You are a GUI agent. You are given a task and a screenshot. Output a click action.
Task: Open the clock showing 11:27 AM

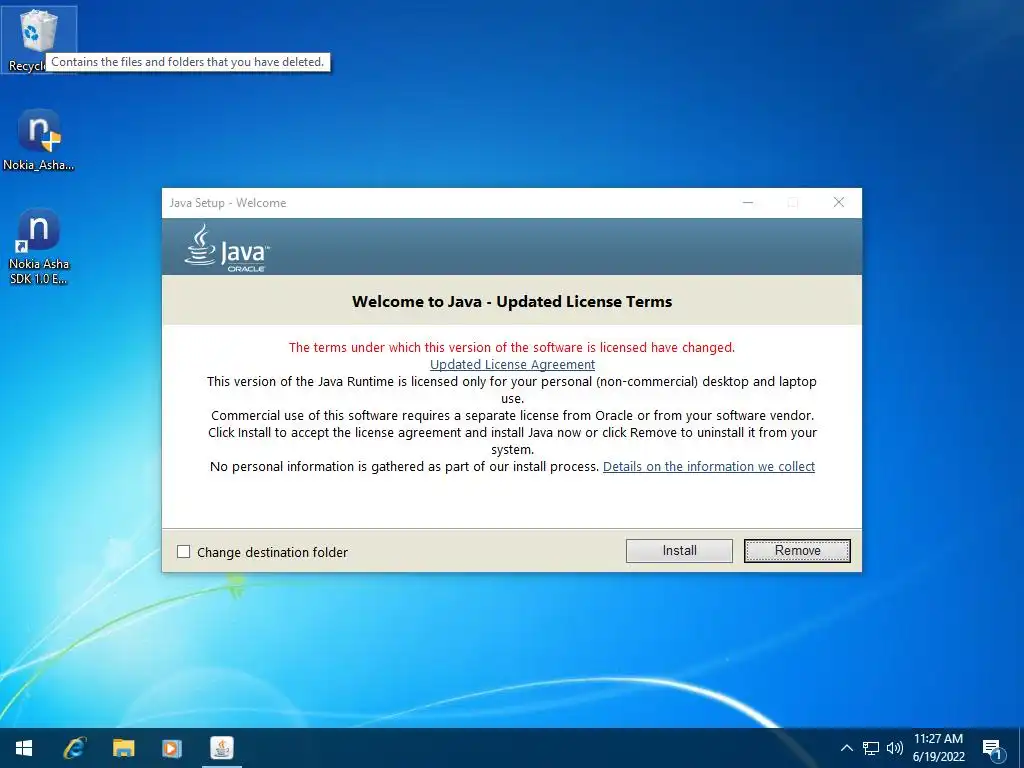tap(938, 748)
